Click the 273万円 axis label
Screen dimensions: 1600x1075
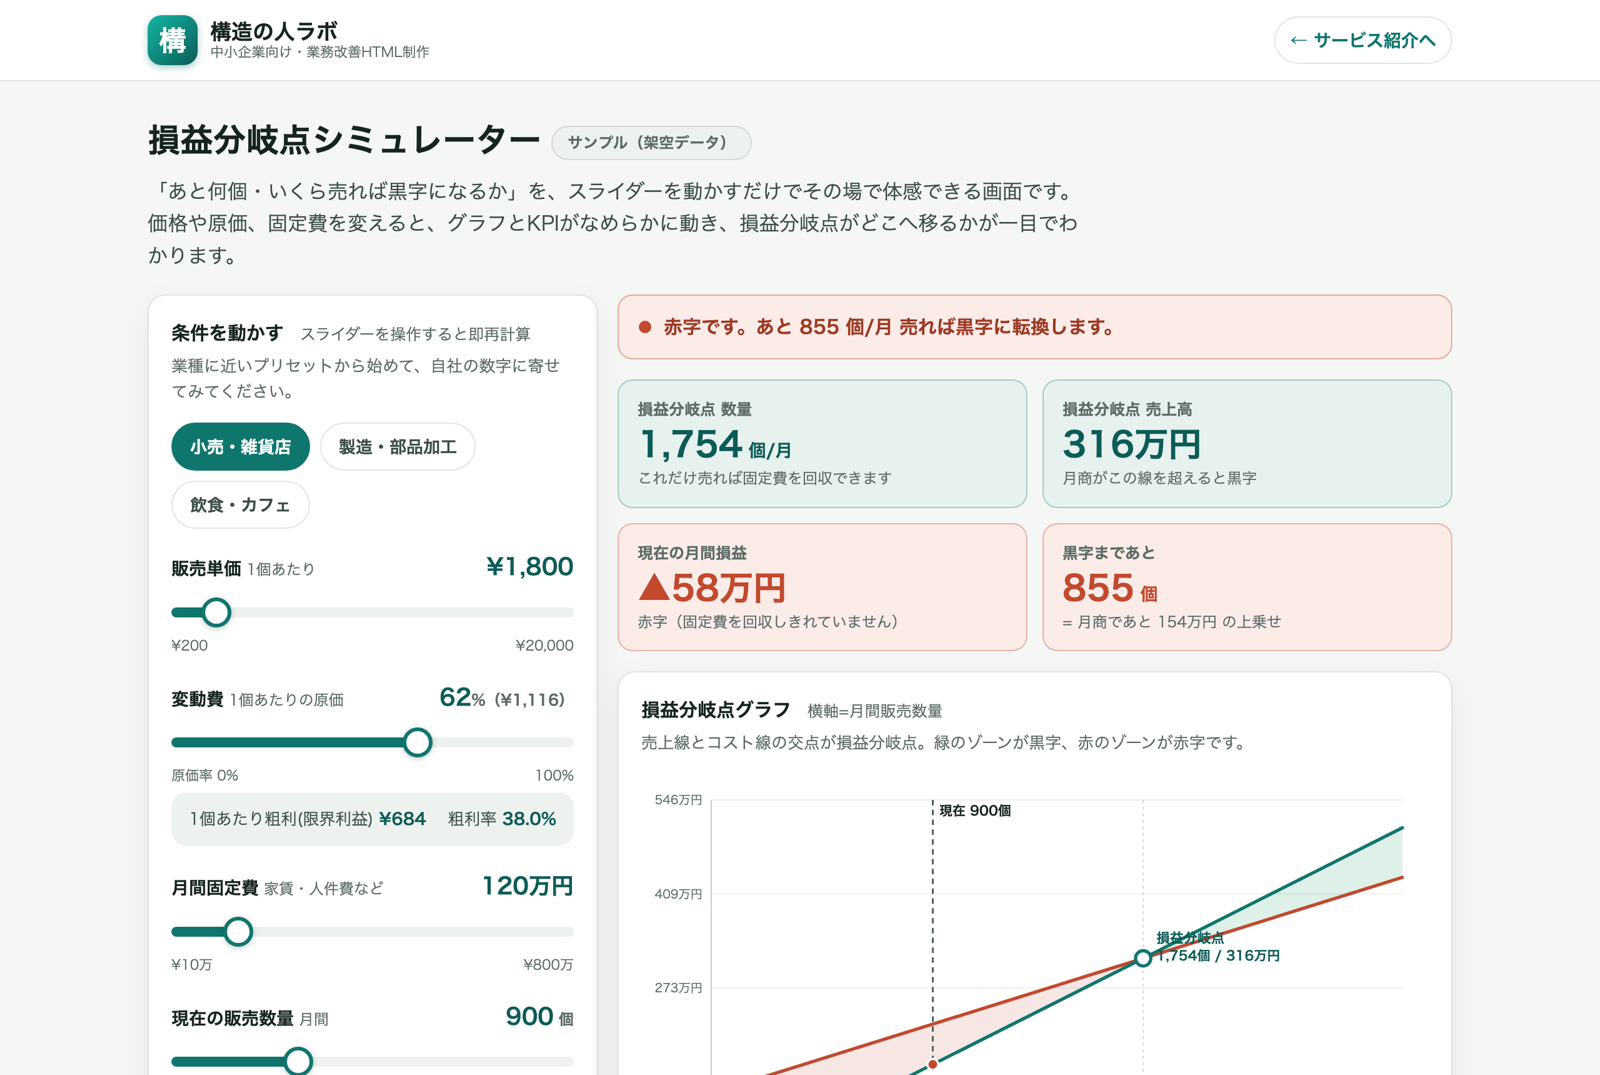[x=678, y=988]
